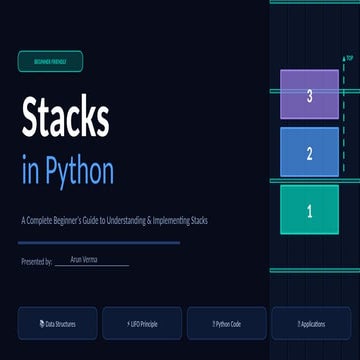Click the Beginner Friendly badge

coord(50,61)
